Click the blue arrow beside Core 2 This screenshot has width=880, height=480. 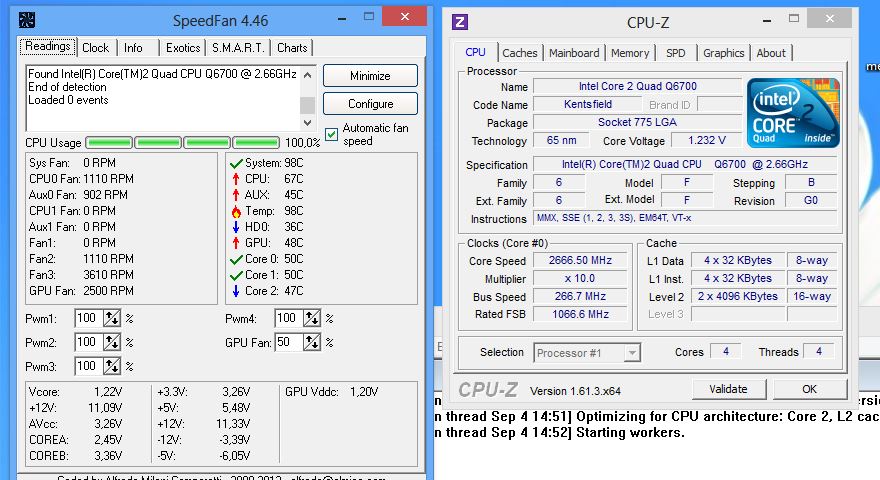236,291
